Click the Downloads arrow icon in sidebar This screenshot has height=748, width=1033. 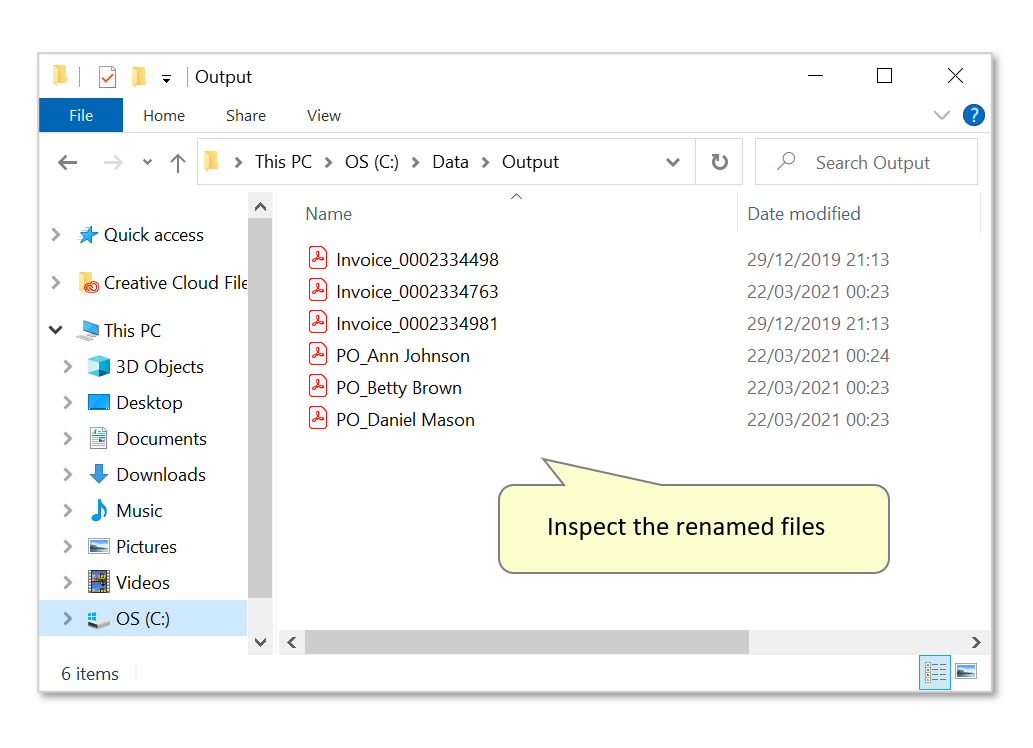(x=99, y=474)
